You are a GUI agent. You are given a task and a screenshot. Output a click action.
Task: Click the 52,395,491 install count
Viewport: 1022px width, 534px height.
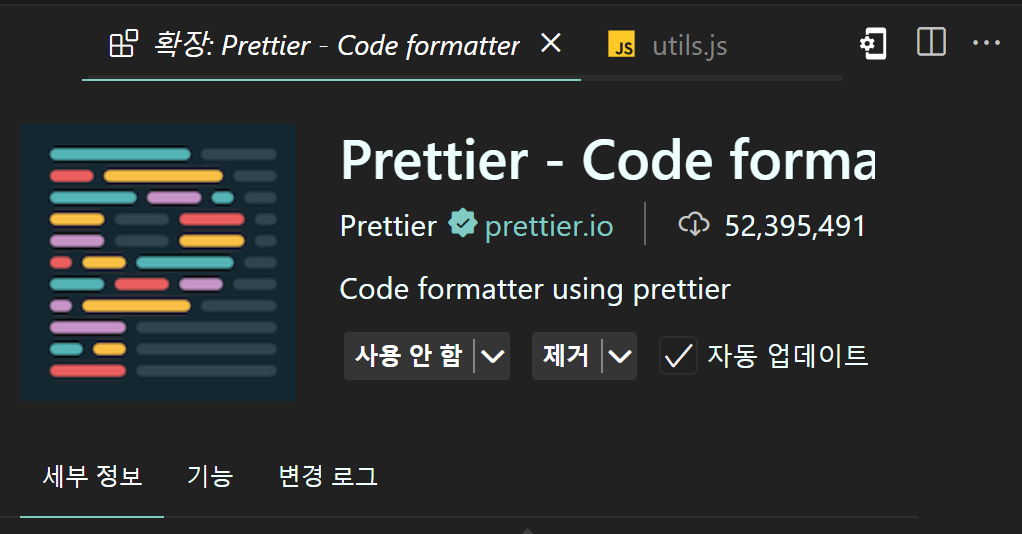795,226
